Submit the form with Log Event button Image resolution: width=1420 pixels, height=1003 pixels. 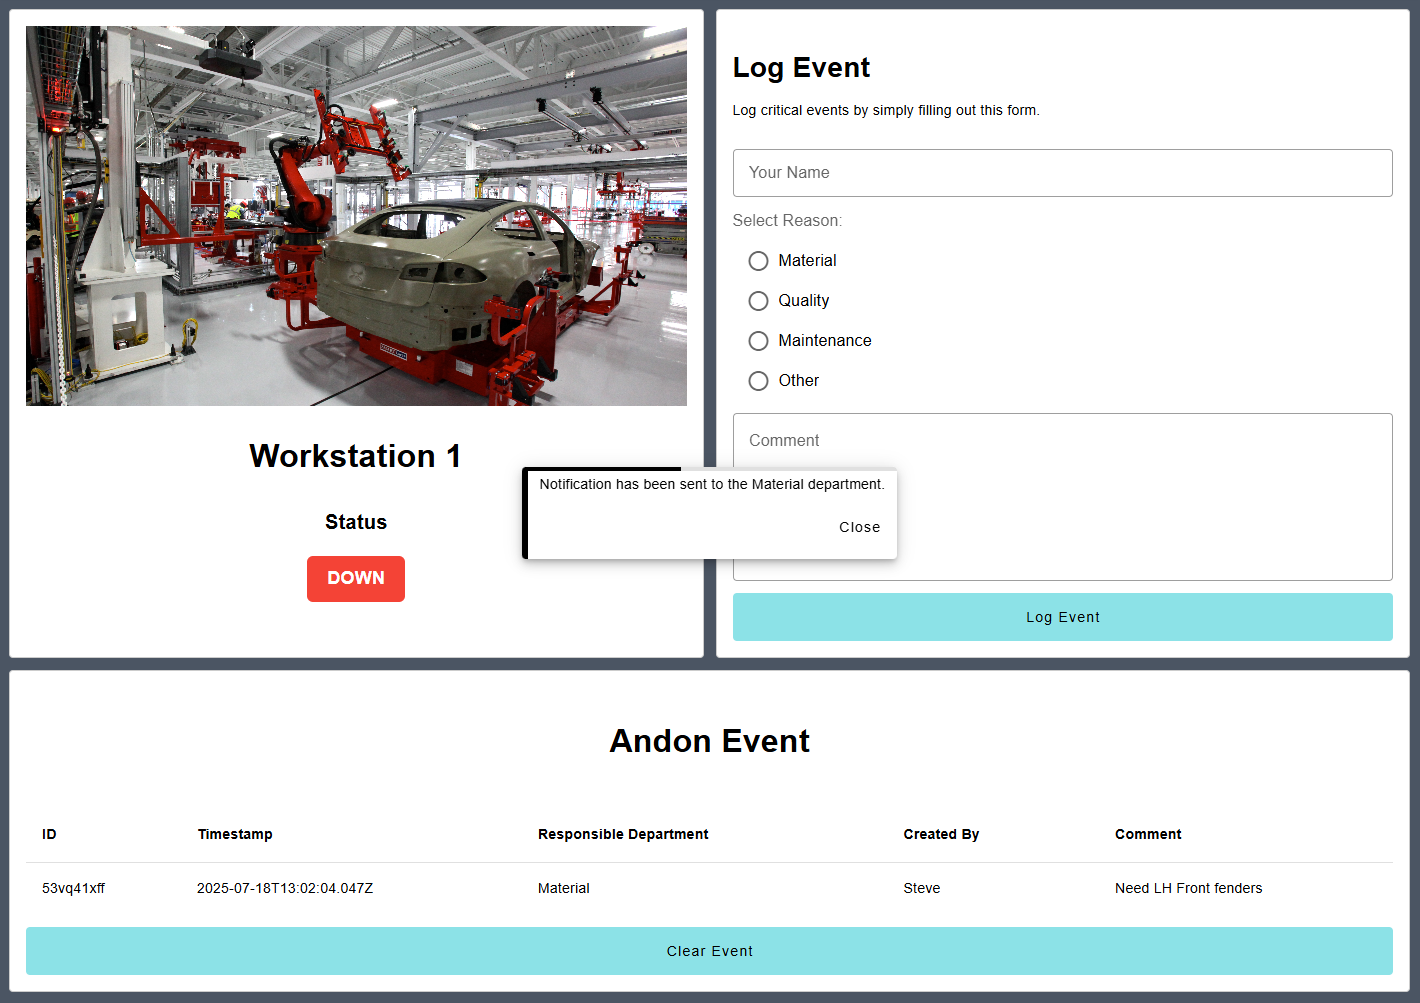coord(1062,617)
